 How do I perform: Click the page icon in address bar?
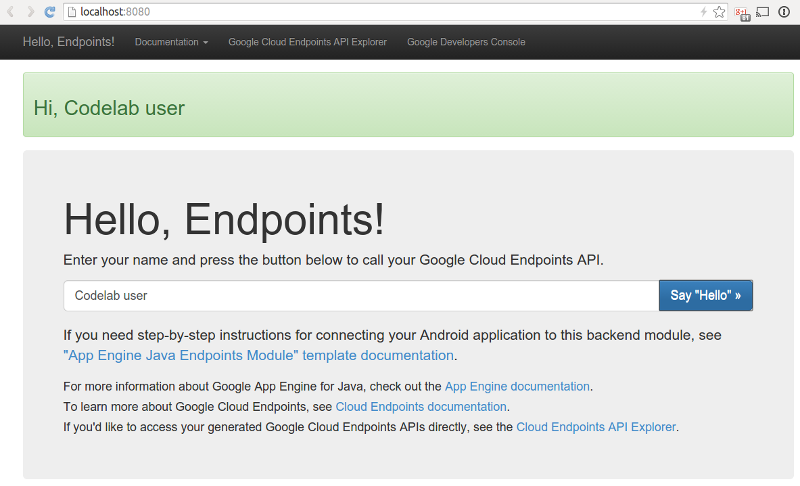pyautogui.click(x=72, y=12)
